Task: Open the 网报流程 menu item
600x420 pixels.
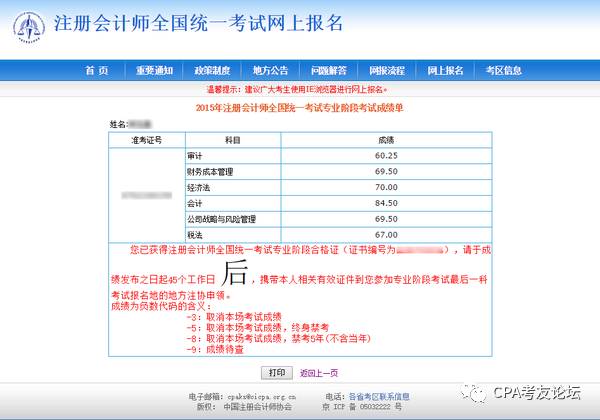Action: pos(386,71)
